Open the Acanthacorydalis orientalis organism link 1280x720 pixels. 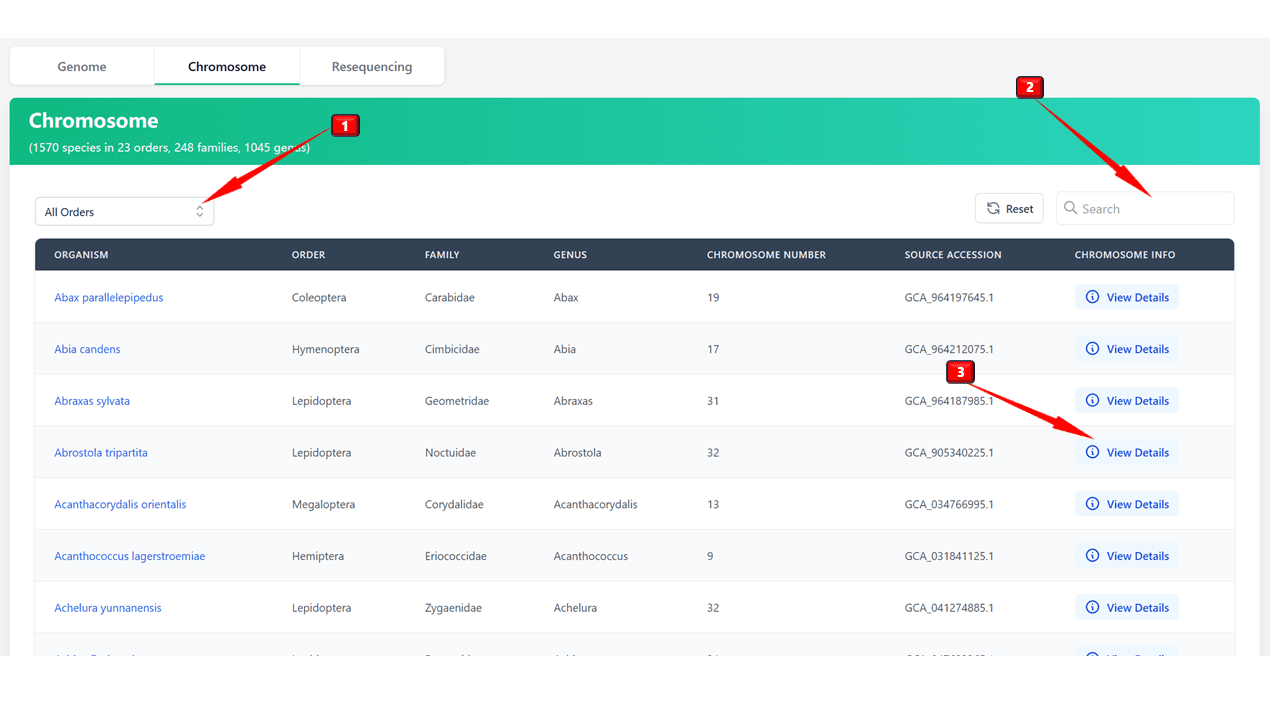[x=120, y=504]
